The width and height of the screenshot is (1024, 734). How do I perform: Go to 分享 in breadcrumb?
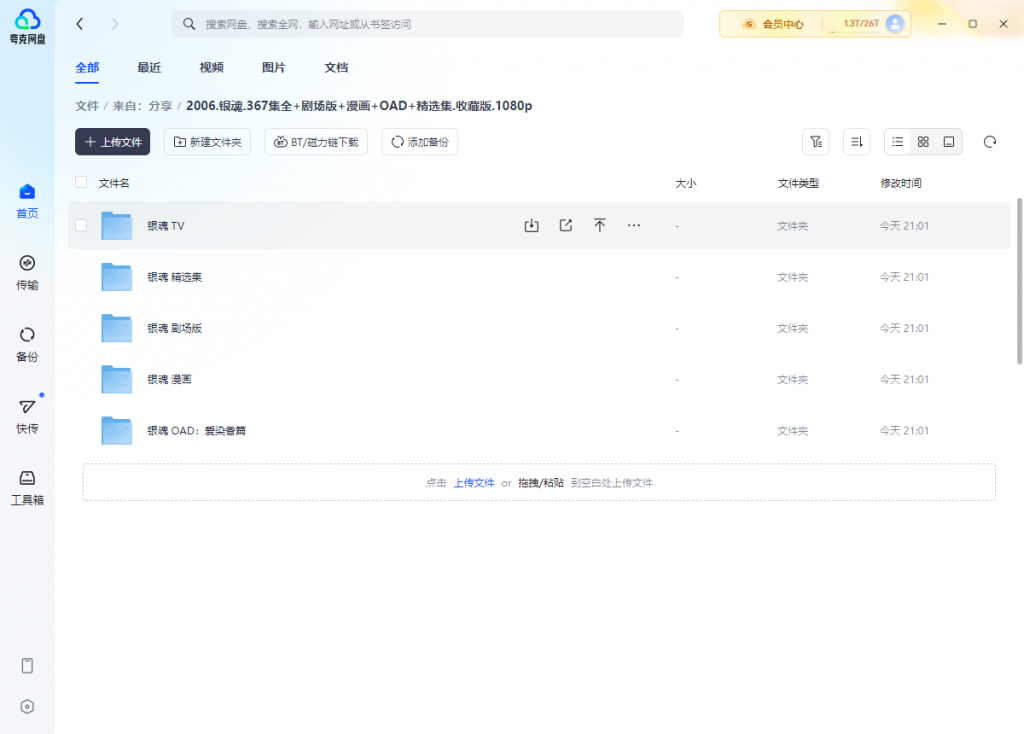point(160,106)
